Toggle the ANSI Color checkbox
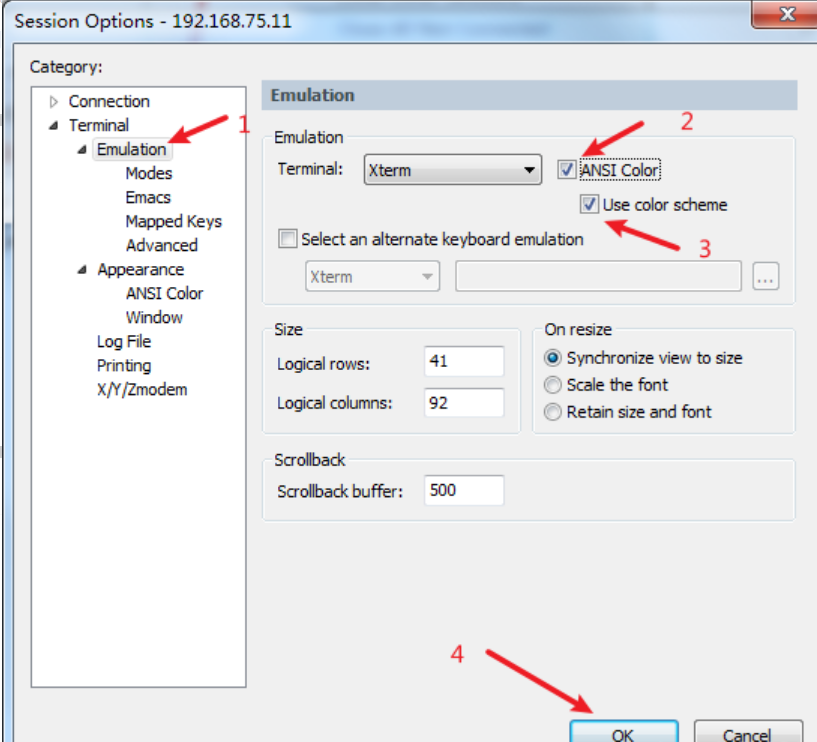This screenshot has width=817, height=742. point(566,170)
